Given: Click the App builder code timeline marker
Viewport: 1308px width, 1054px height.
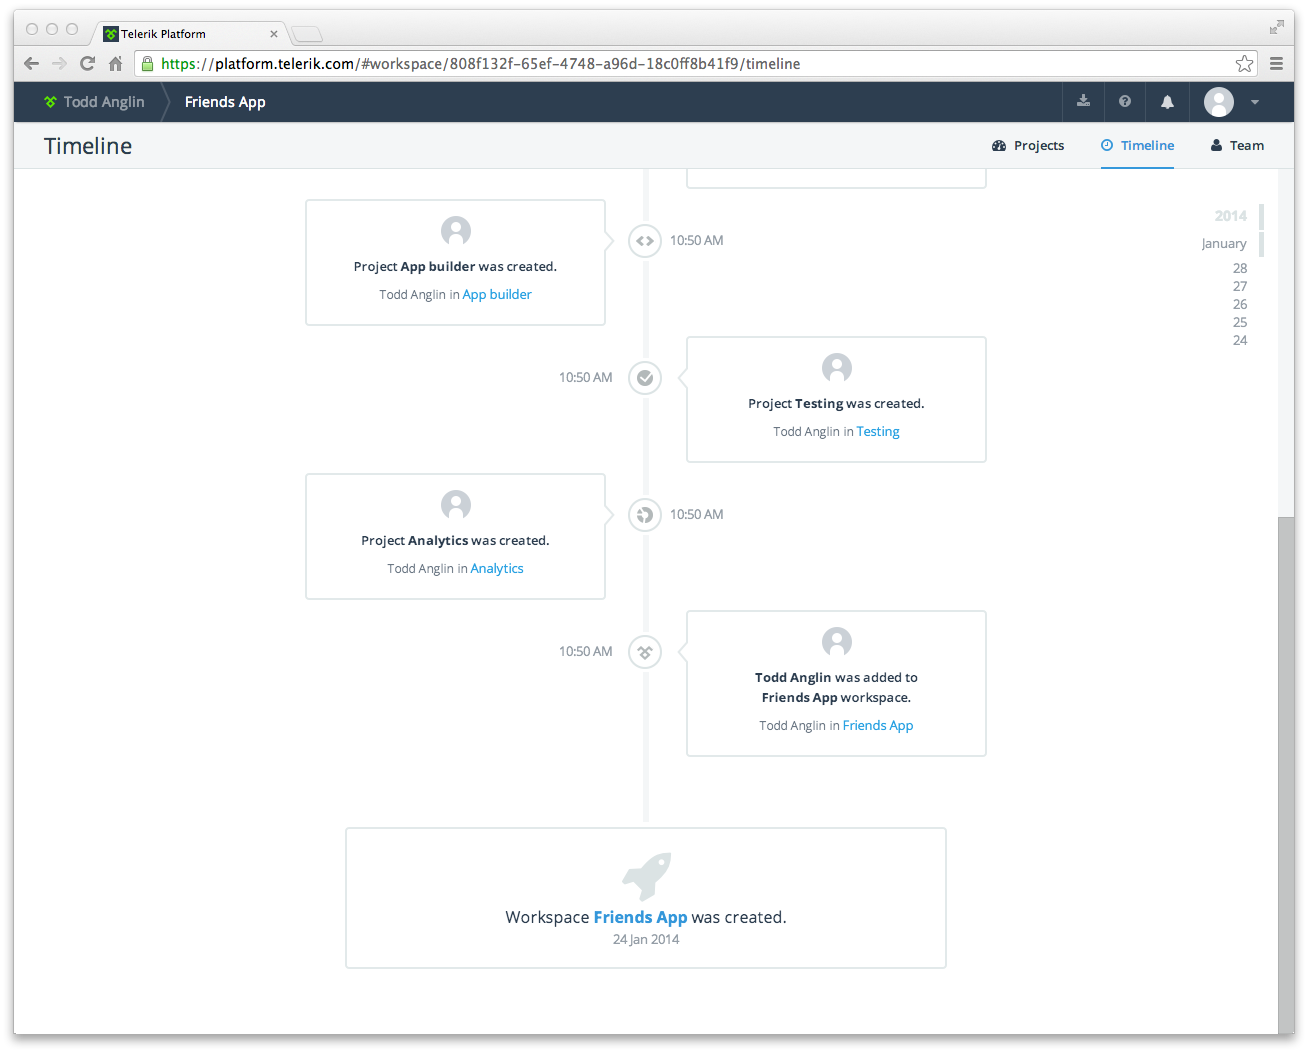Looking at the screenshot, I should tap(645, 241).
